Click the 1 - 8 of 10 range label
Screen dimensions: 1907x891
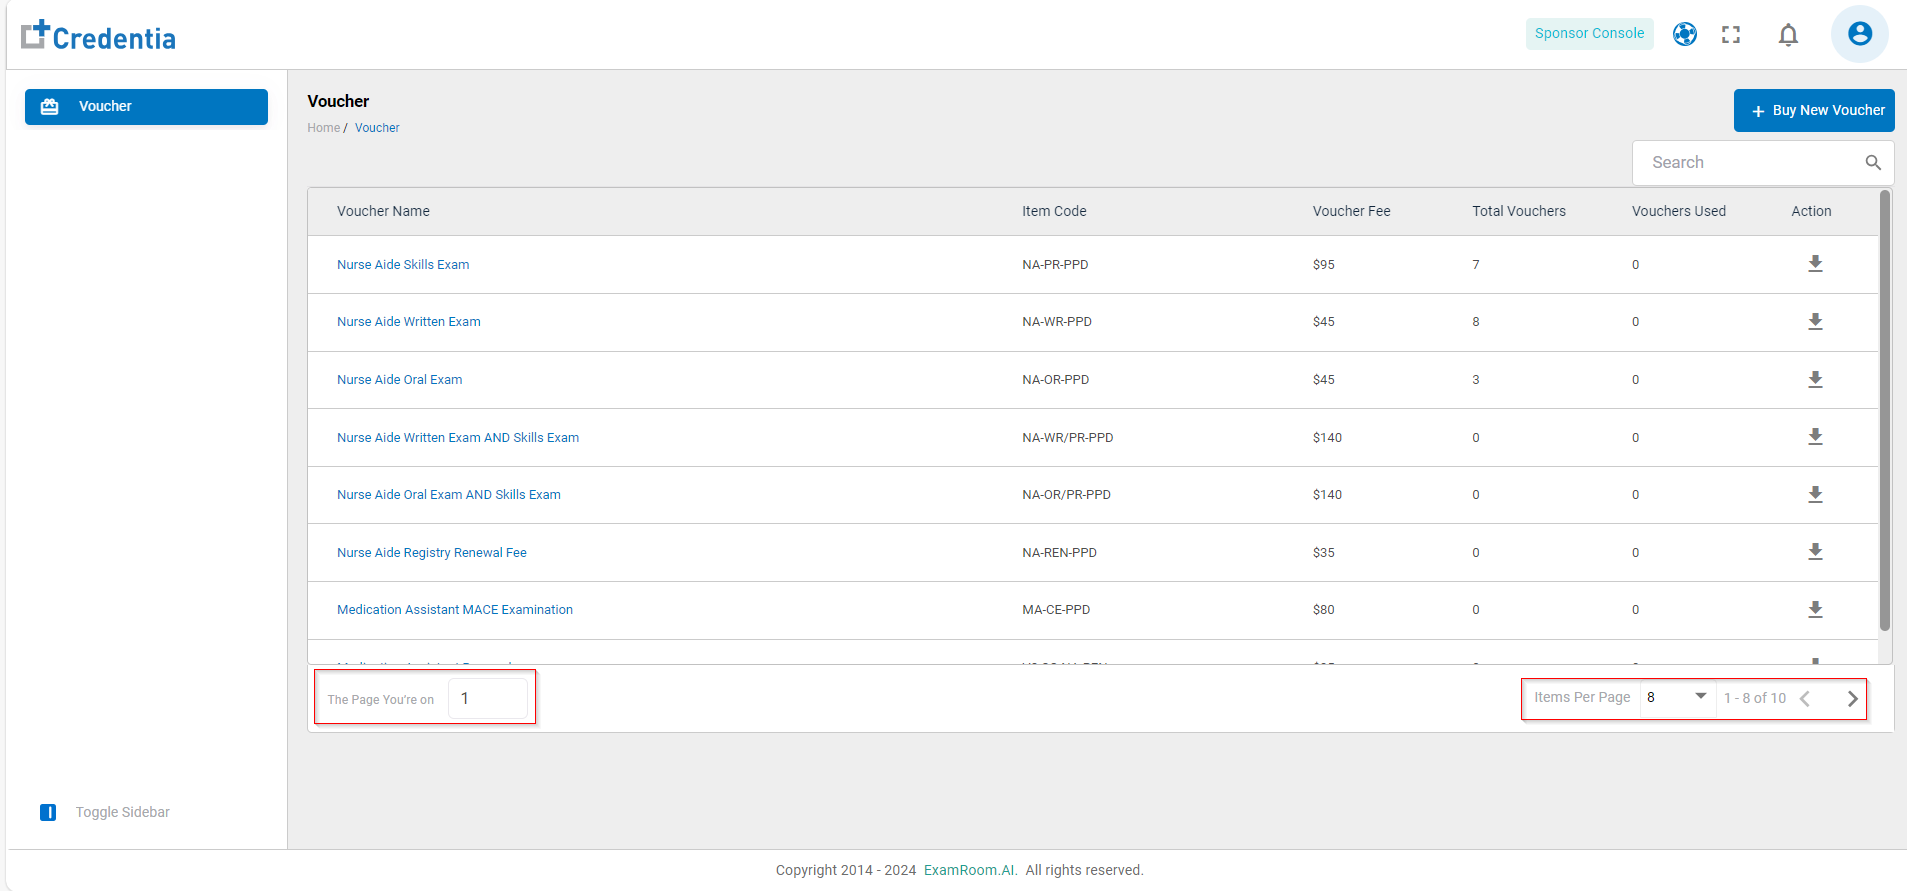point(1755,698)
